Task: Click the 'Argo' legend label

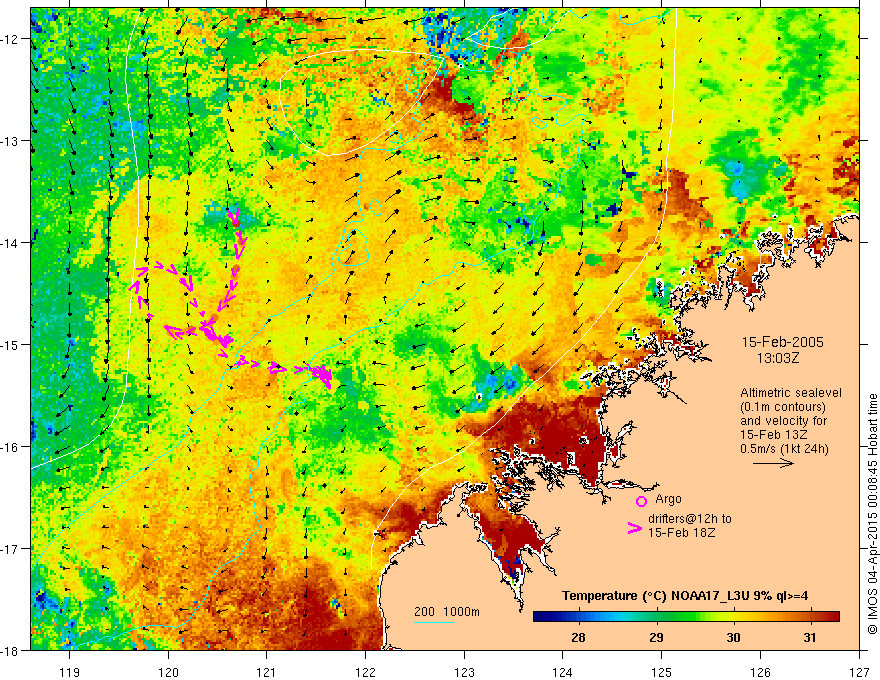Action: 668,499
